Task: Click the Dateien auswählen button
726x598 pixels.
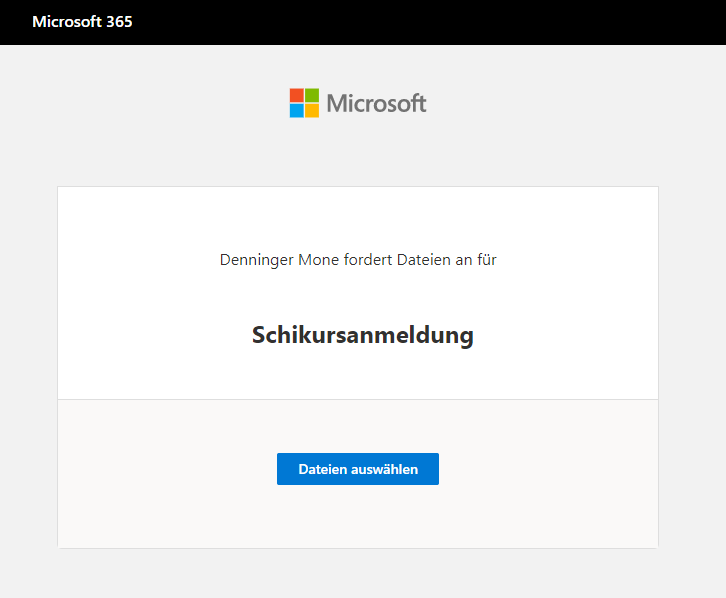Action: point(357,469)
